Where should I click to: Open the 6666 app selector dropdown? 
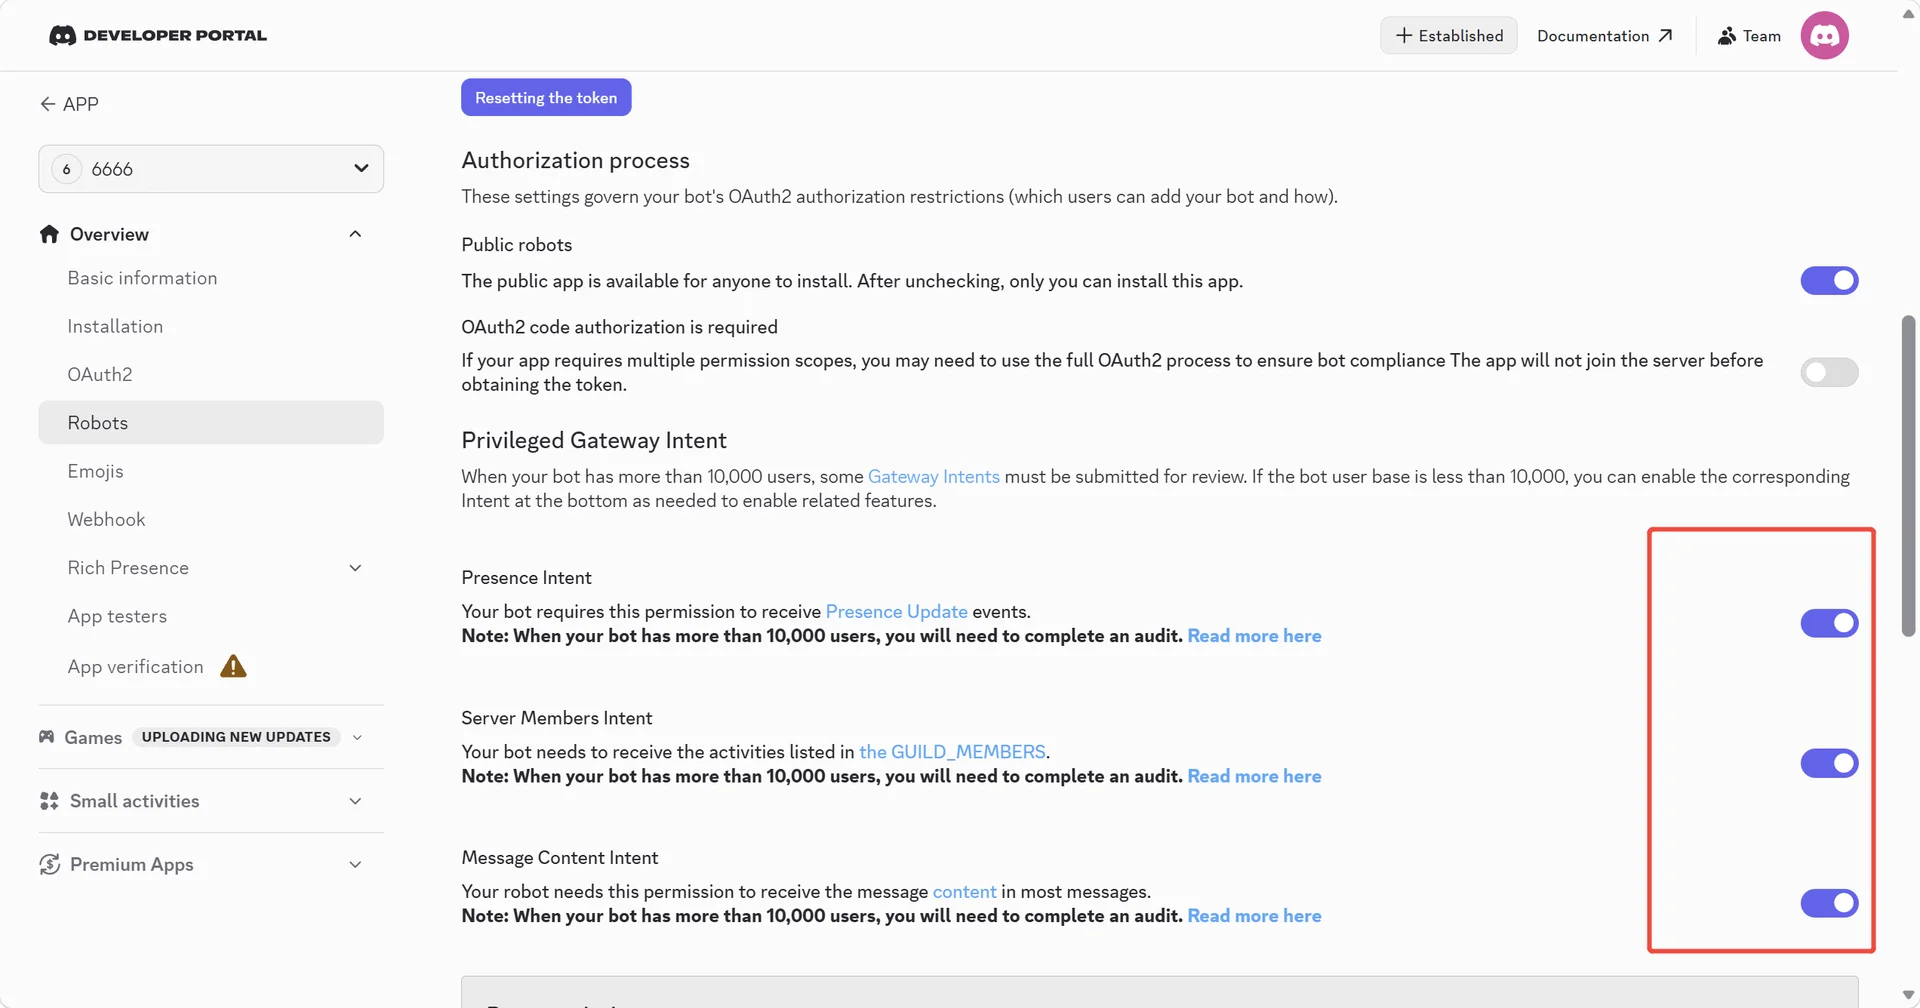[x=211, y=169]
